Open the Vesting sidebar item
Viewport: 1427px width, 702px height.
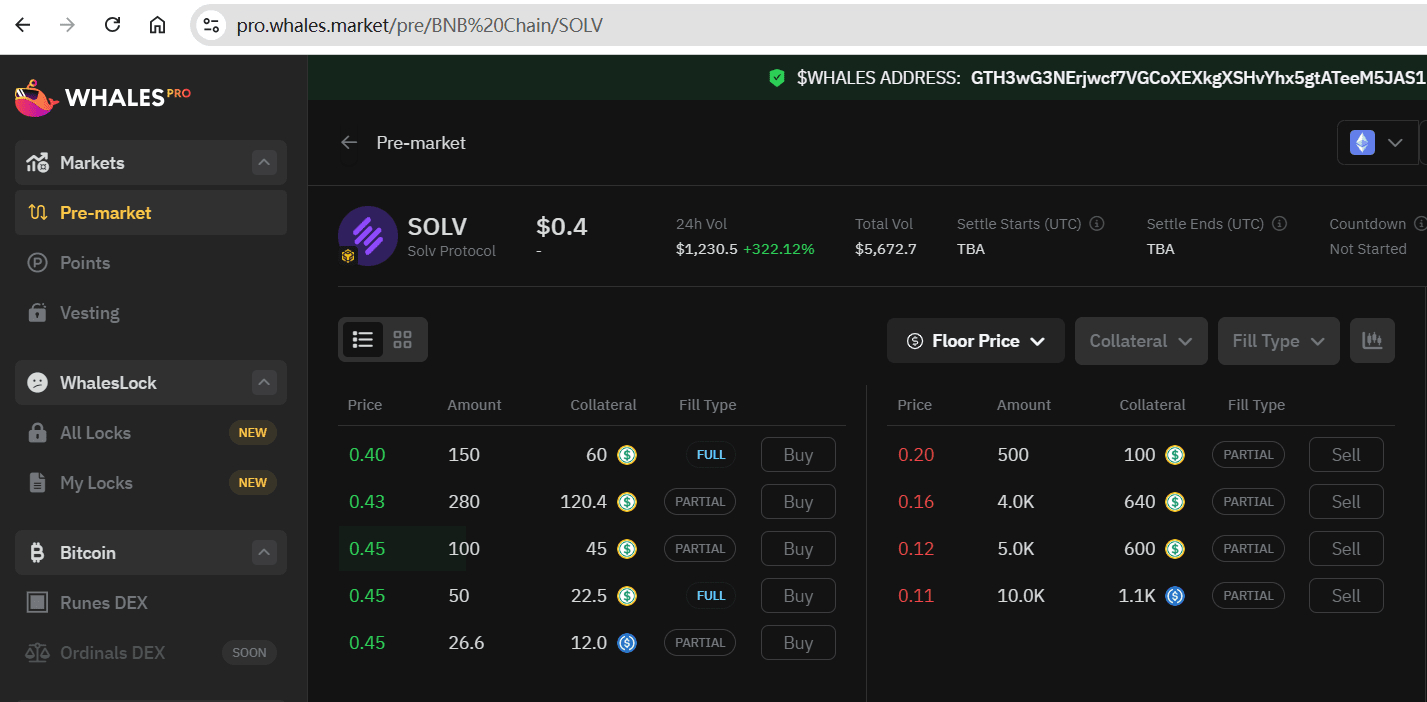(x=151, y=312)
